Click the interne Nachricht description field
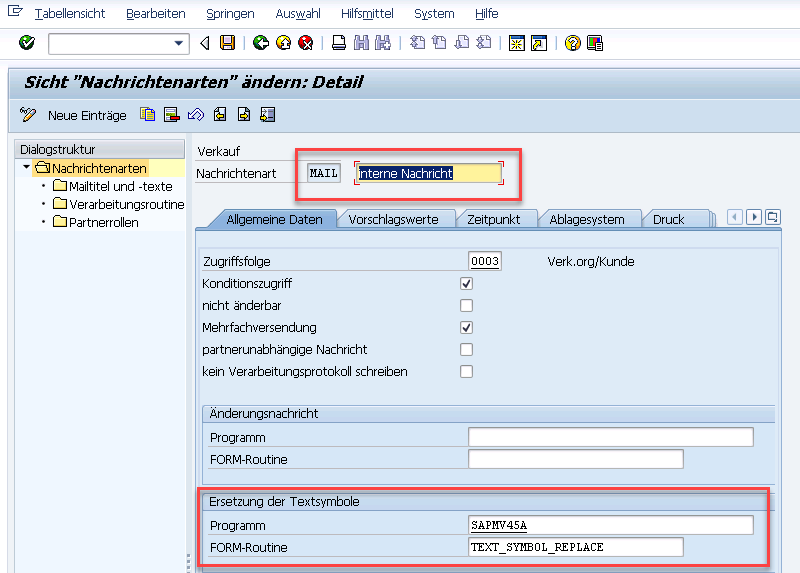This screenshot has height=573, width=800. (x=429, y=173)
